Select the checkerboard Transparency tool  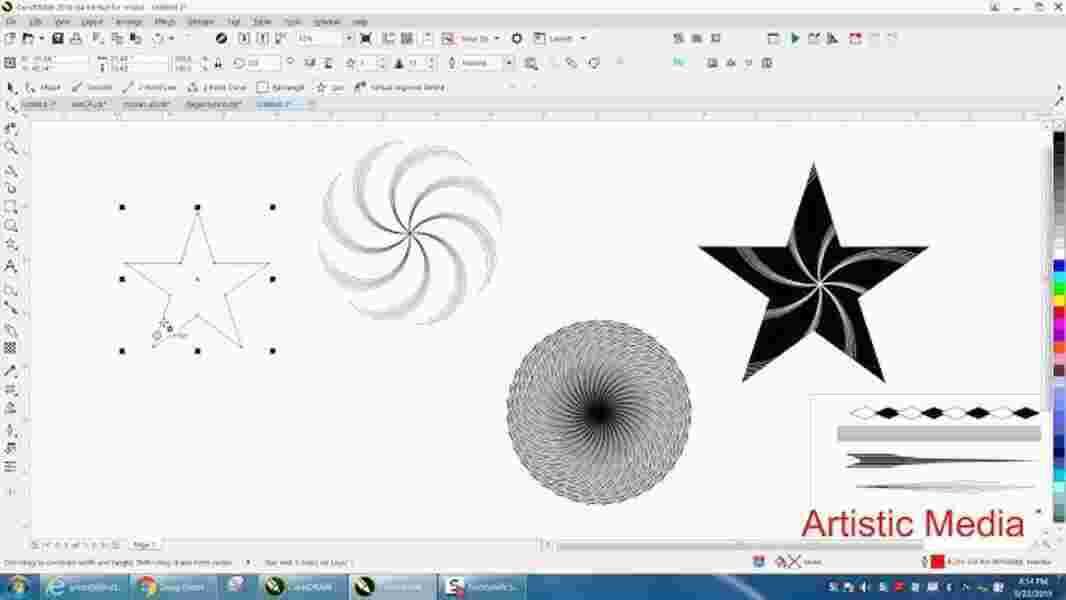pos(11,348)
